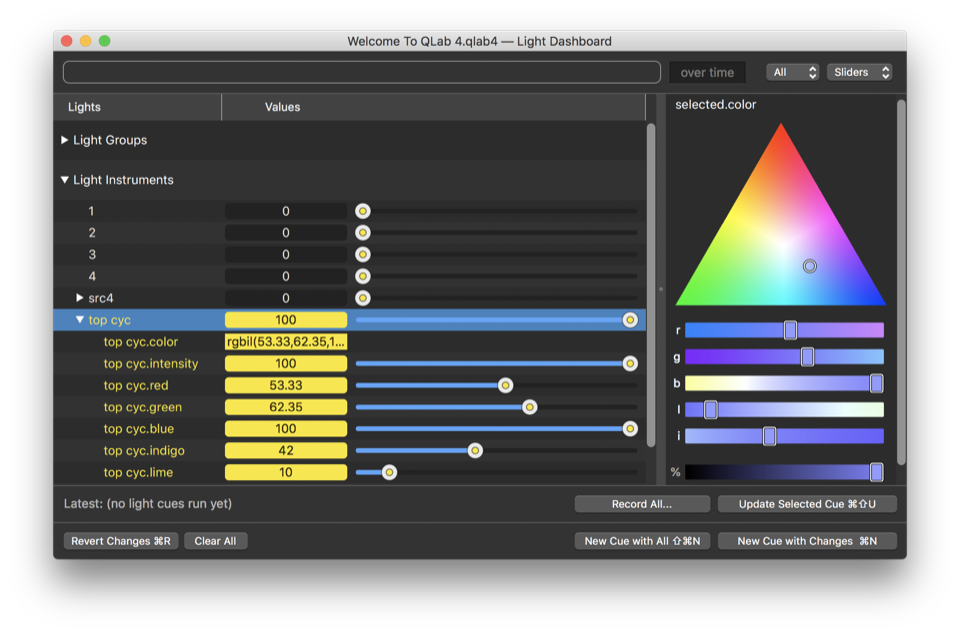Click Record All button
960x635 pixels.
pos(642,504)
